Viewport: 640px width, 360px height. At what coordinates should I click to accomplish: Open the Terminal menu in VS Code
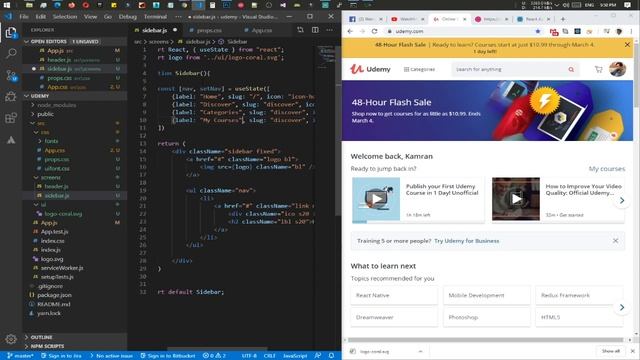pos(155,17)
